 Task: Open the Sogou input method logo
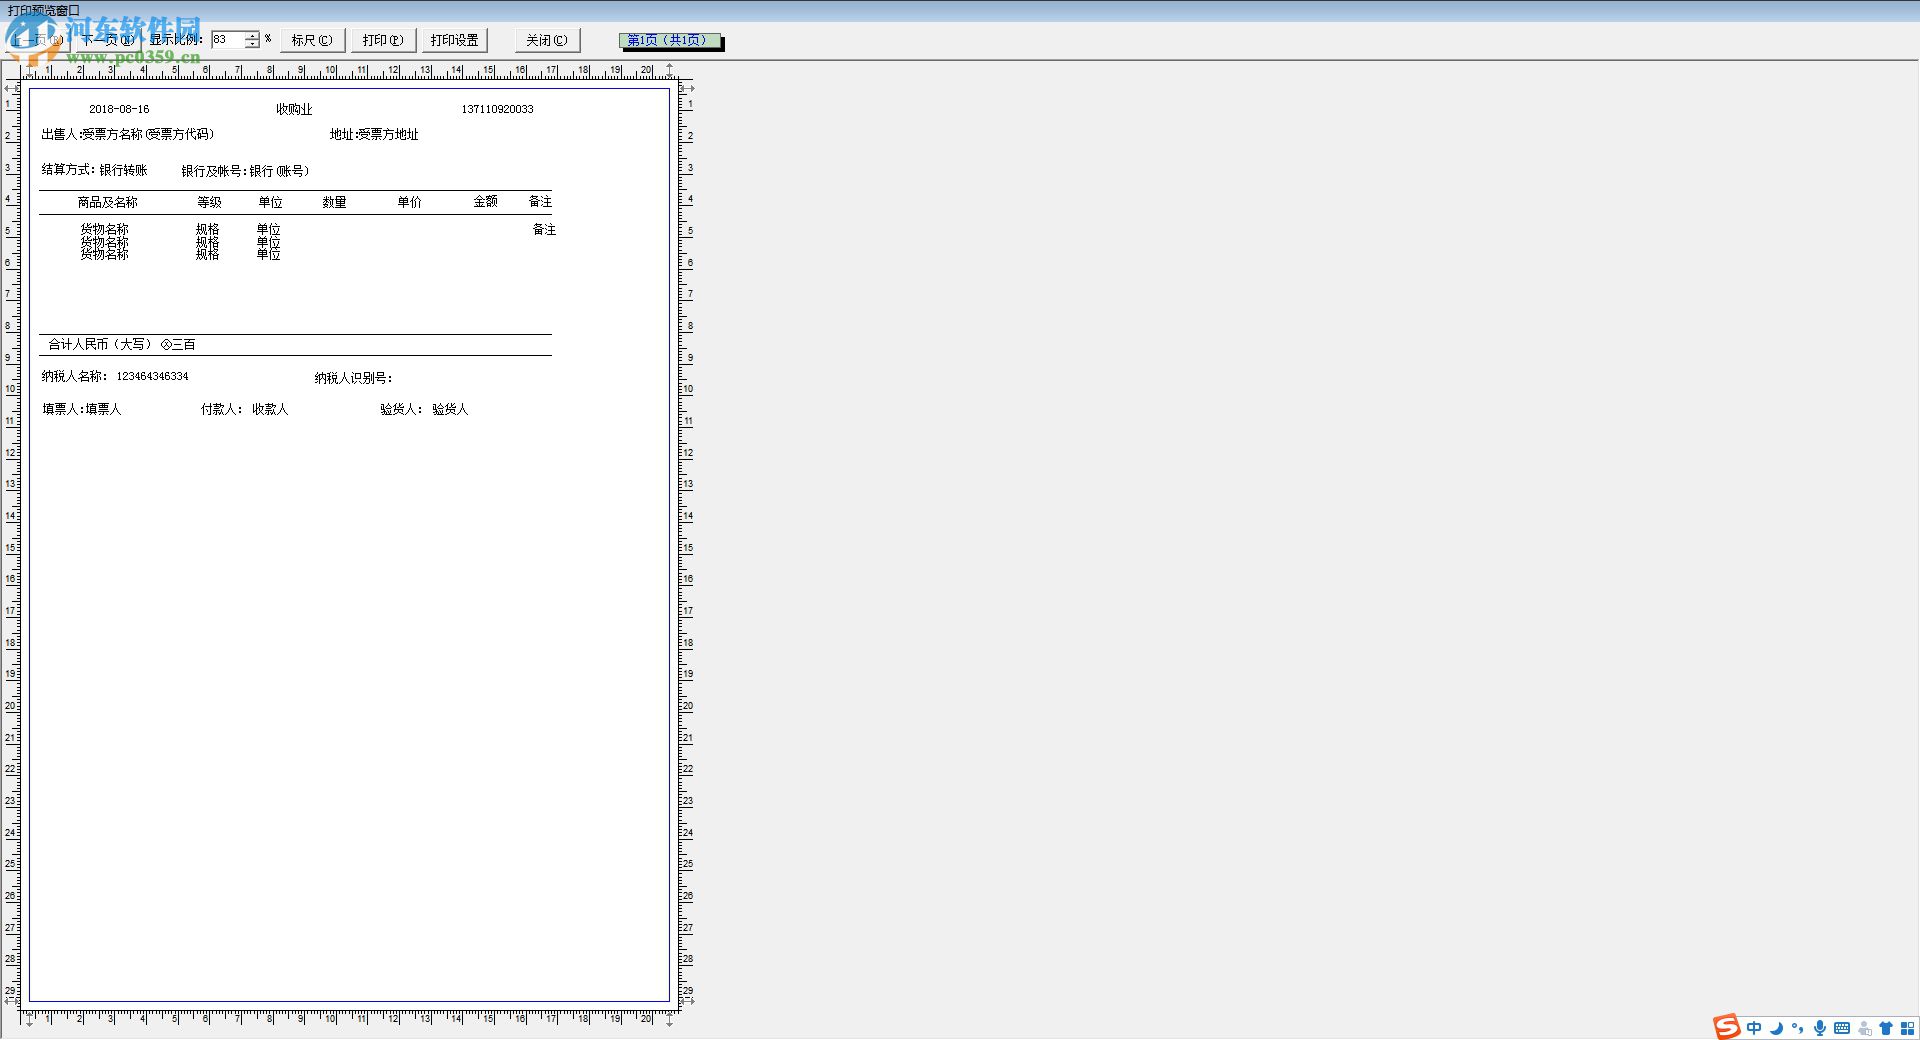point(1726,1027)
